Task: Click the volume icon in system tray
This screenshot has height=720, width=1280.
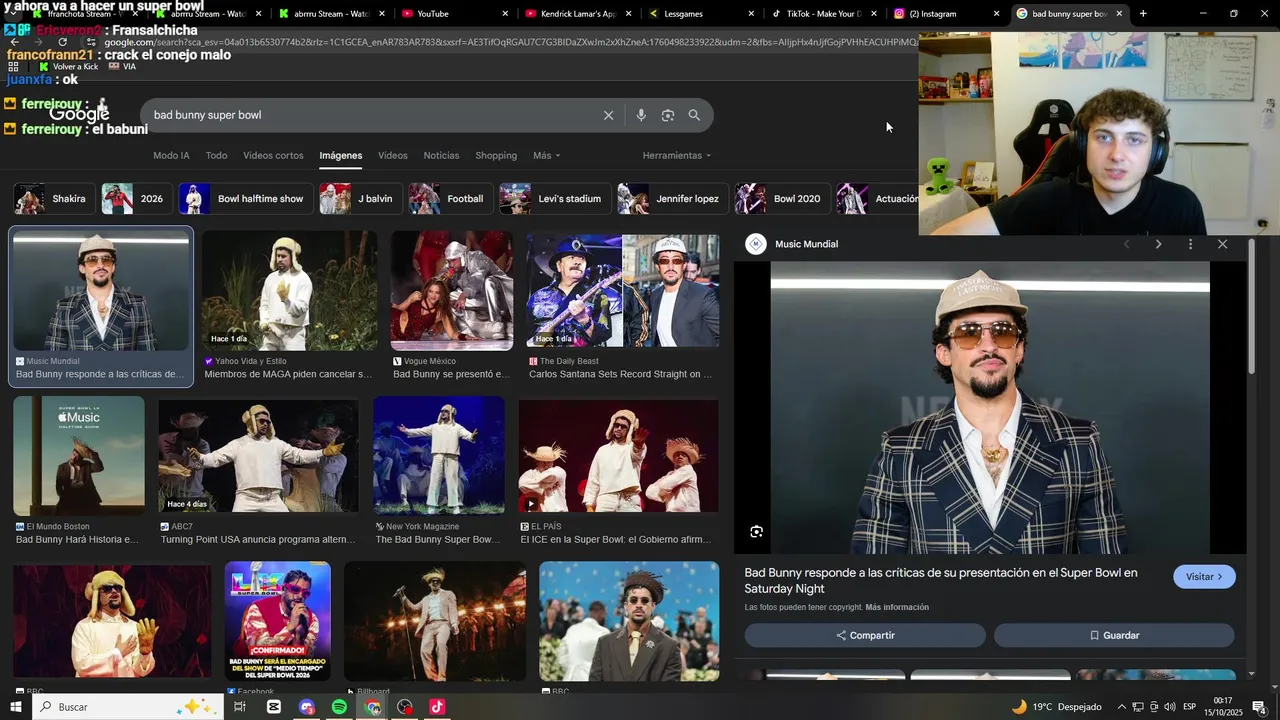Action: [x=1170, y=707]
